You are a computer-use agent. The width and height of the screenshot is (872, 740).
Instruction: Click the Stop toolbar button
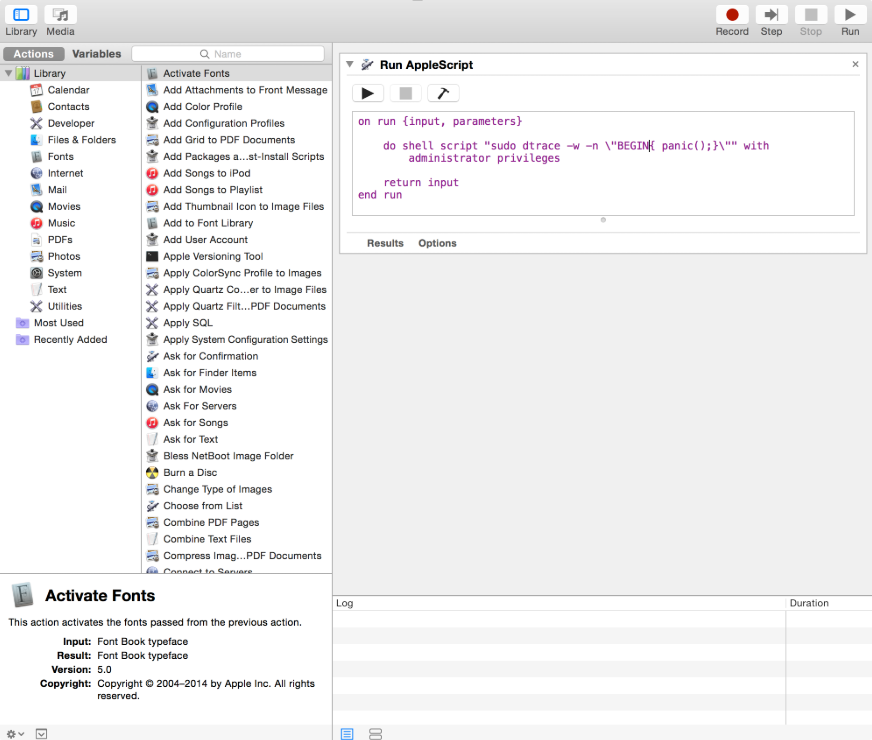click(x=811, y=21)
